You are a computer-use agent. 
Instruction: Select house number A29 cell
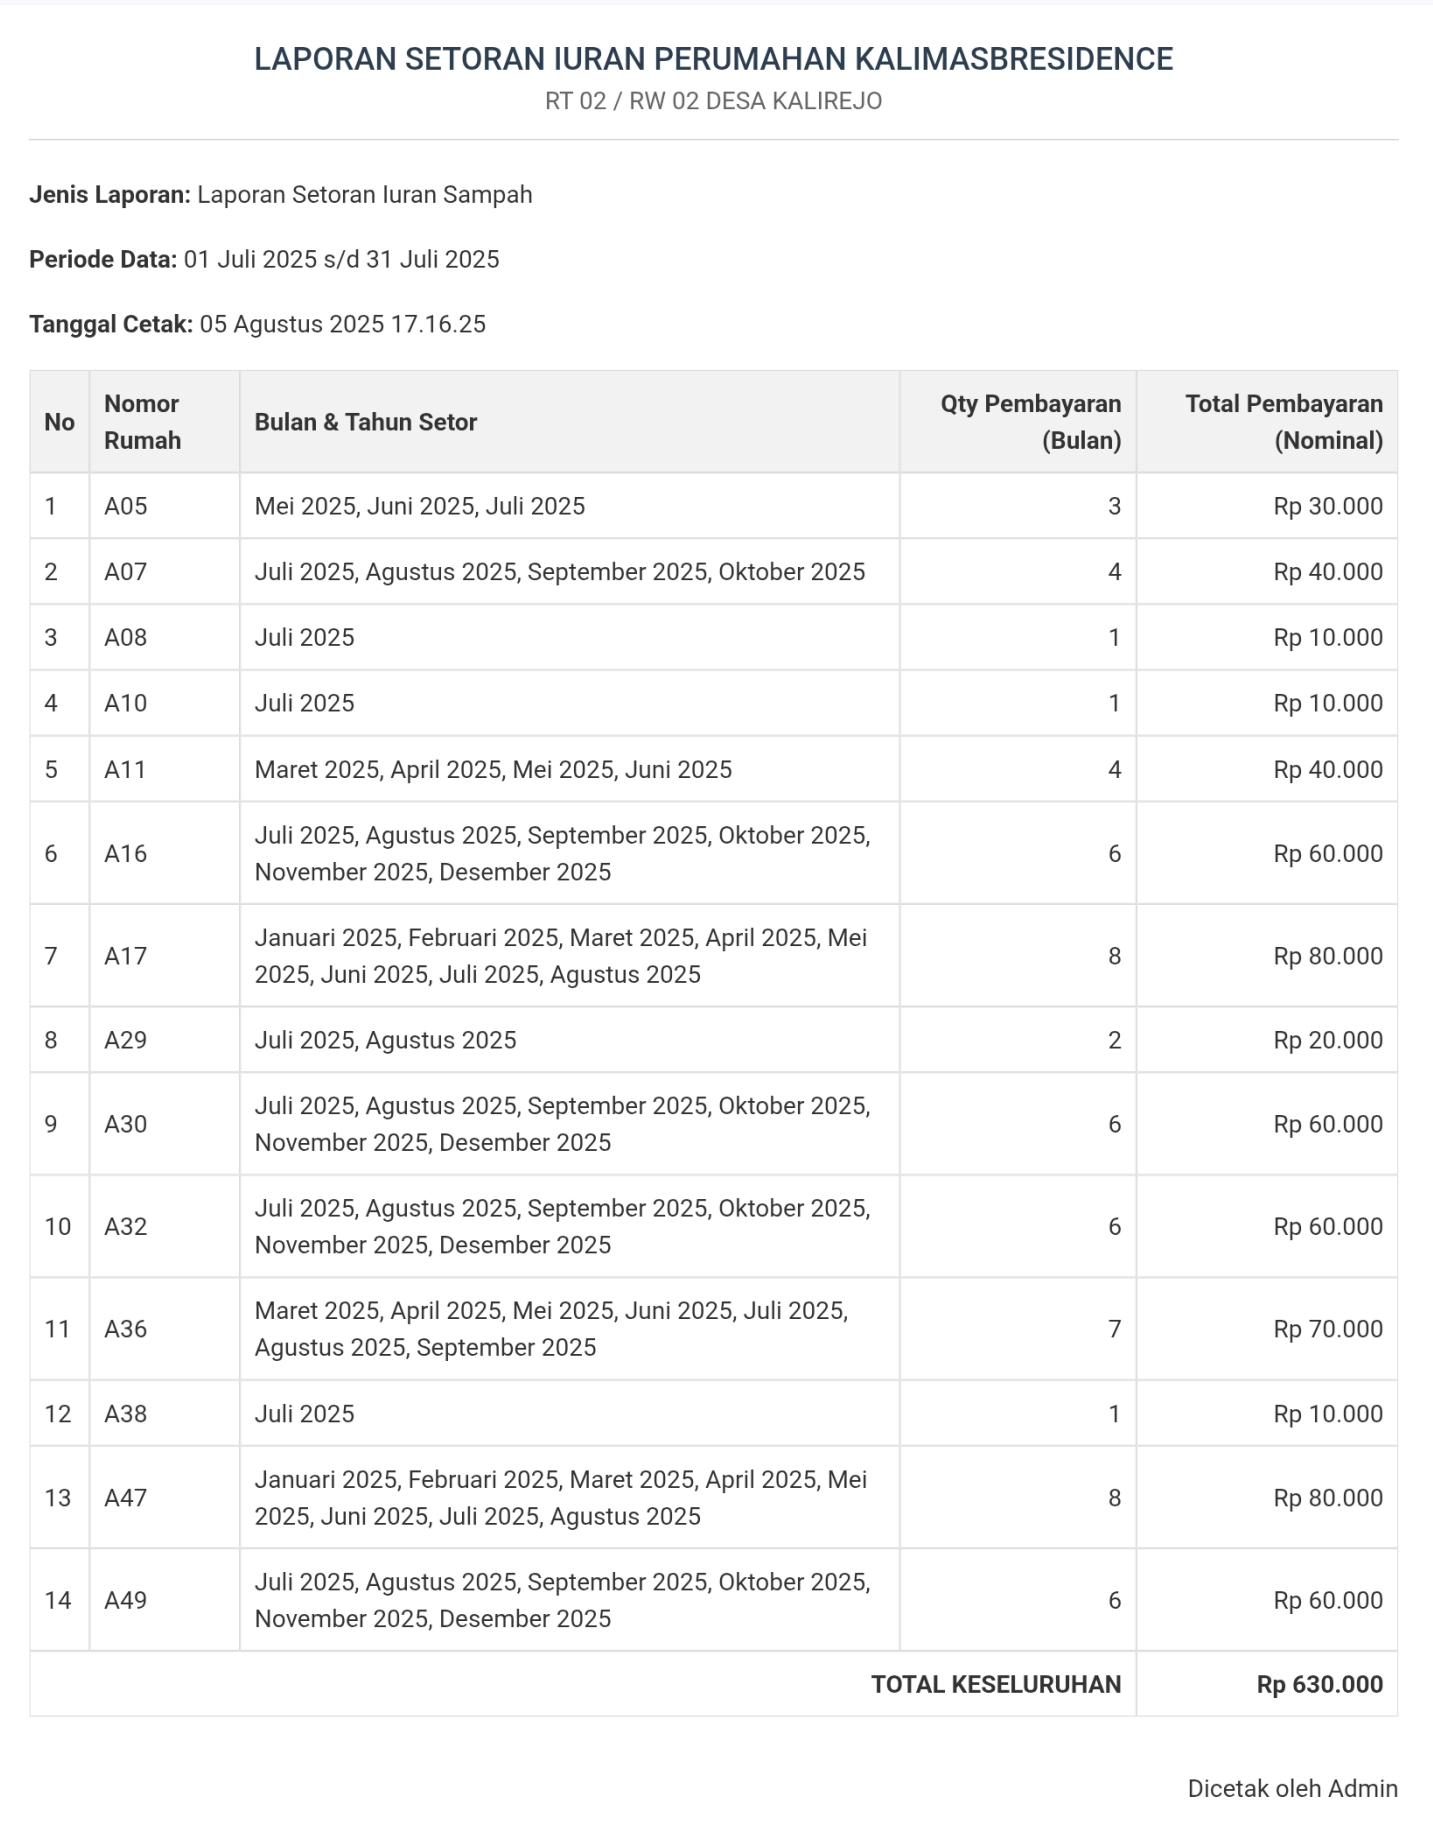click(x=126, y=1040)
